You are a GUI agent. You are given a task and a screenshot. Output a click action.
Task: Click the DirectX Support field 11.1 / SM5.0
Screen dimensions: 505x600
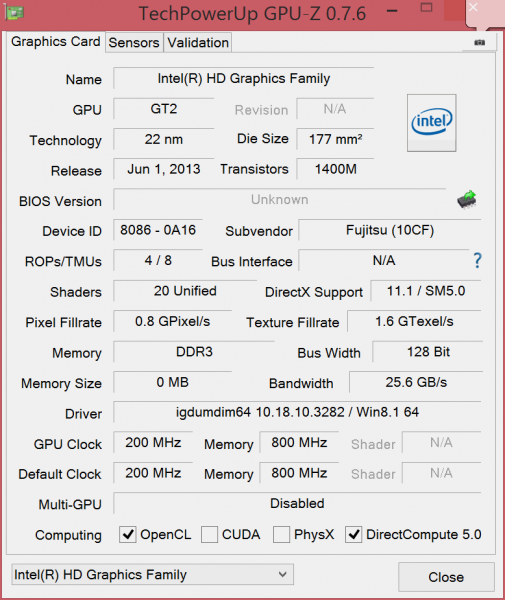click(x=426, y=291)
